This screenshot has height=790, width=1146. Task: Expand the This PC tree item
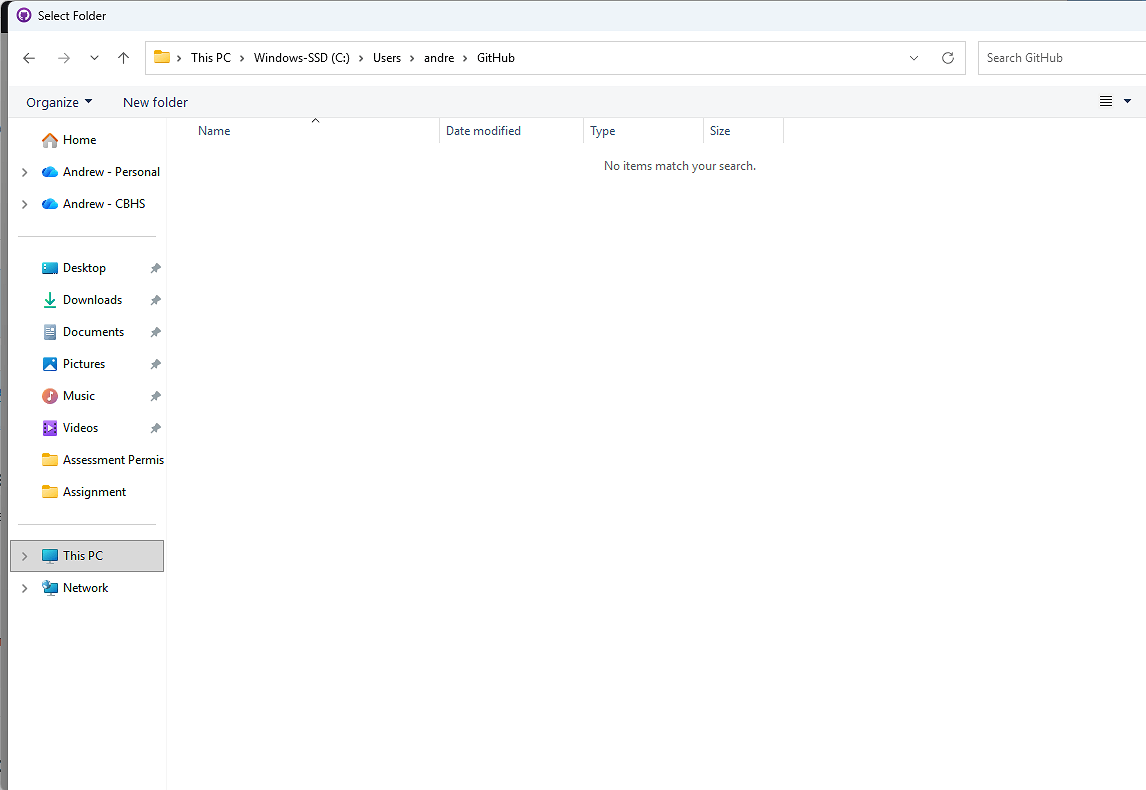click(x=23, y=555)
